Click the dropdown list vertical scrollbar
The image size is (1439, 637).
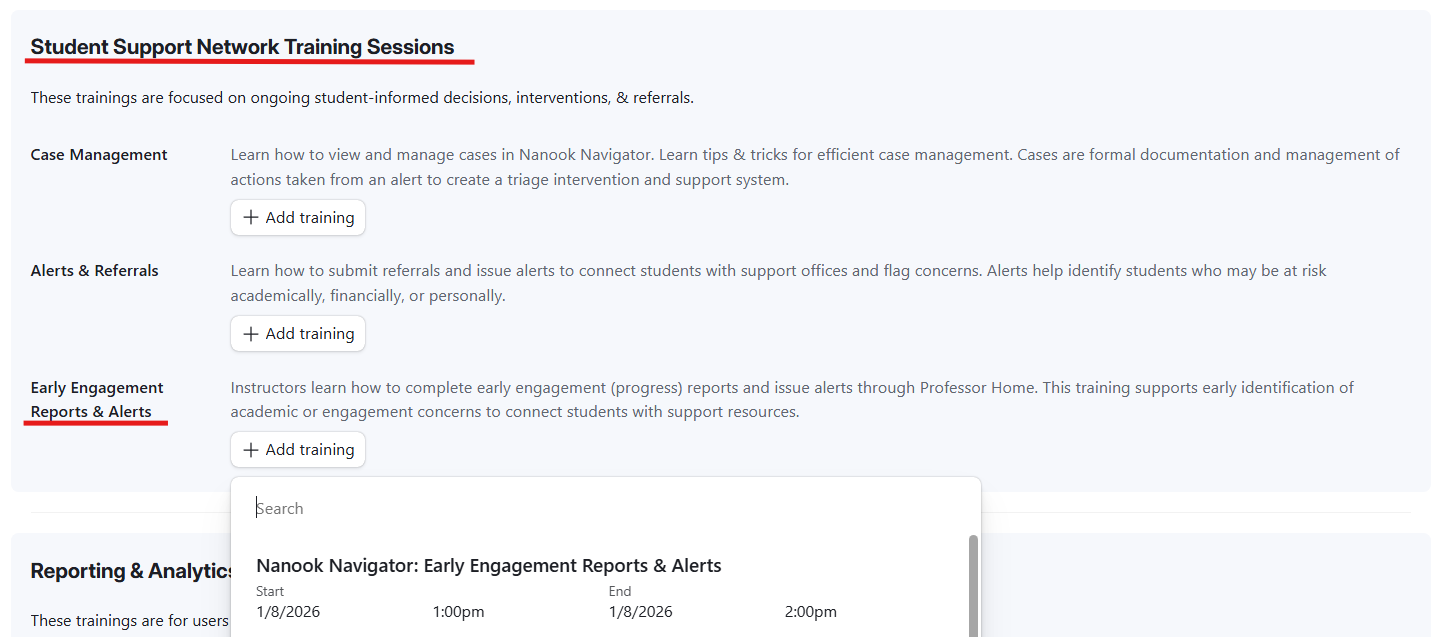(973, 585)
